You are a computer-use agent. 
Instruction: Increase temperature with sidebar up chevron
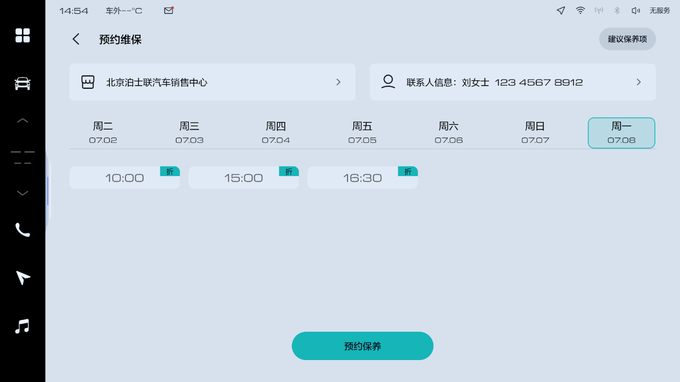pyautogui.click(x=23, y=121)
